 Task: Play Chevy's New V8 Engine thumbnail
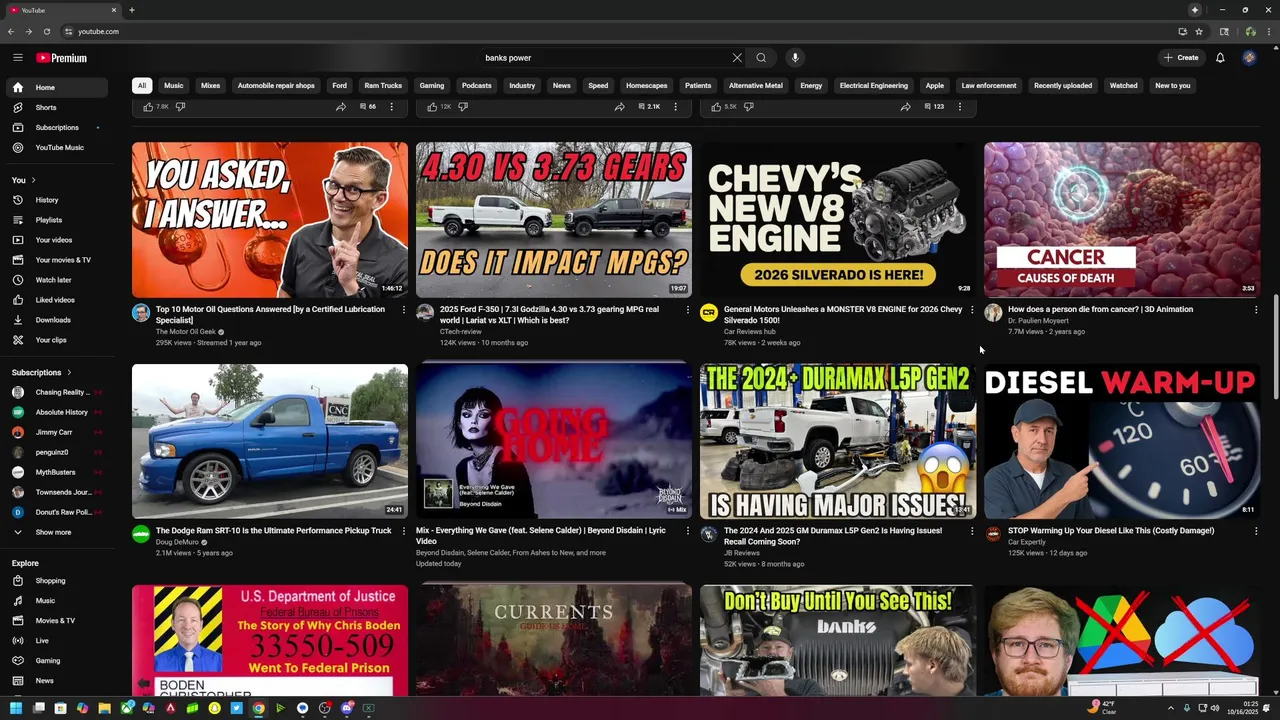838,220
